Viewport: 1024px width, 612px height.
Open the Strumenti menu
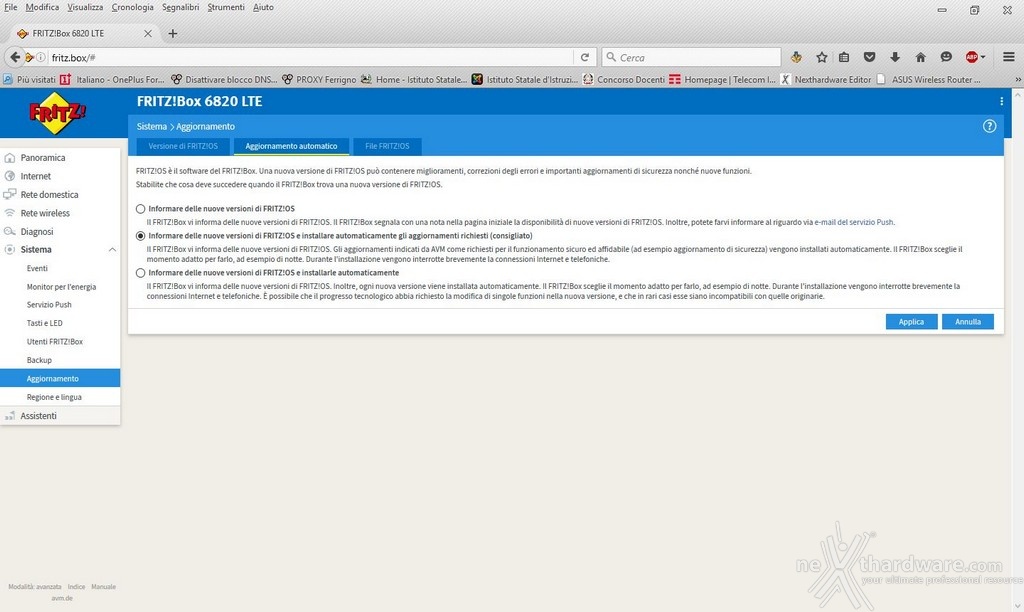click(226, 7)
